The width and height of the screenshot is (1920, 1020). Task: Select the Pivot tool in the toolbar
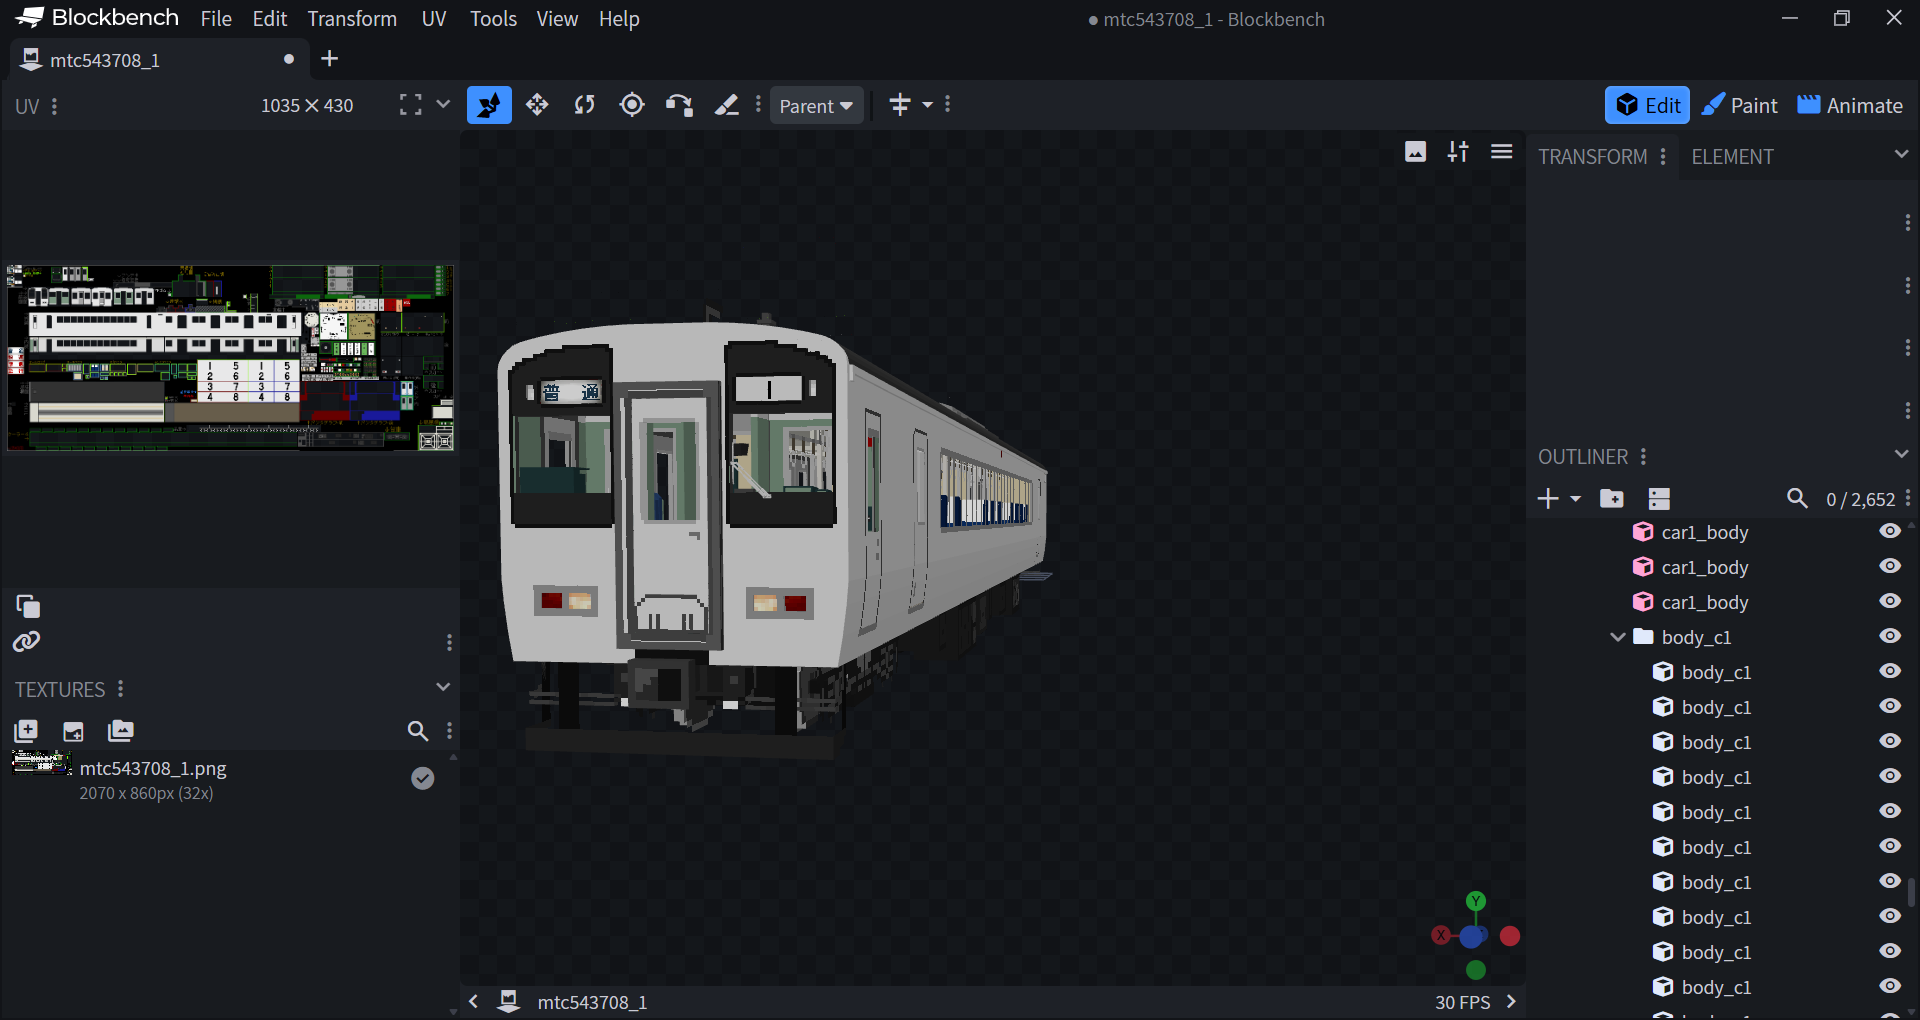pyautogui.click(x=632, y=105)
